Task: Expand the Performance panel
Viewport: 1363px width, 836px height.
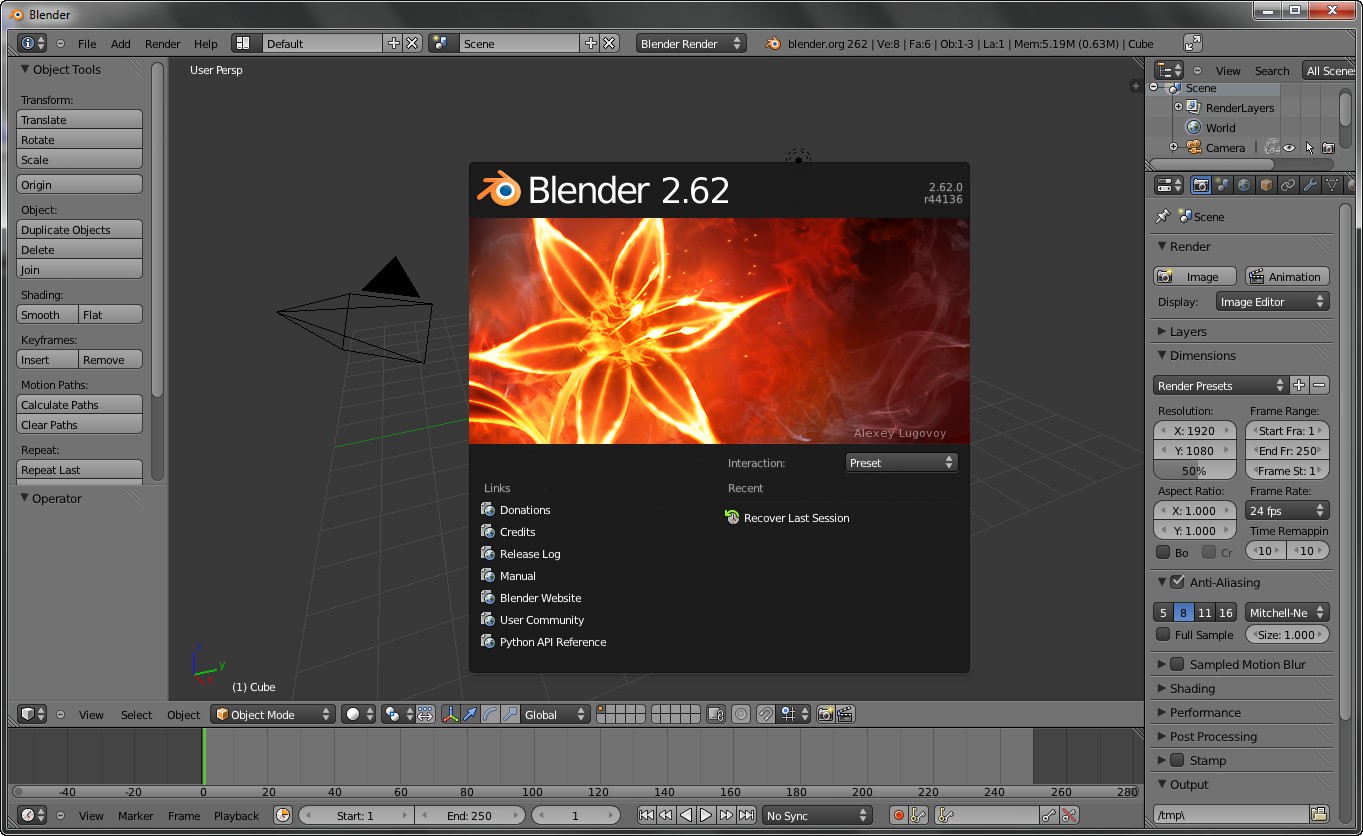Action: click(1205, 712)
